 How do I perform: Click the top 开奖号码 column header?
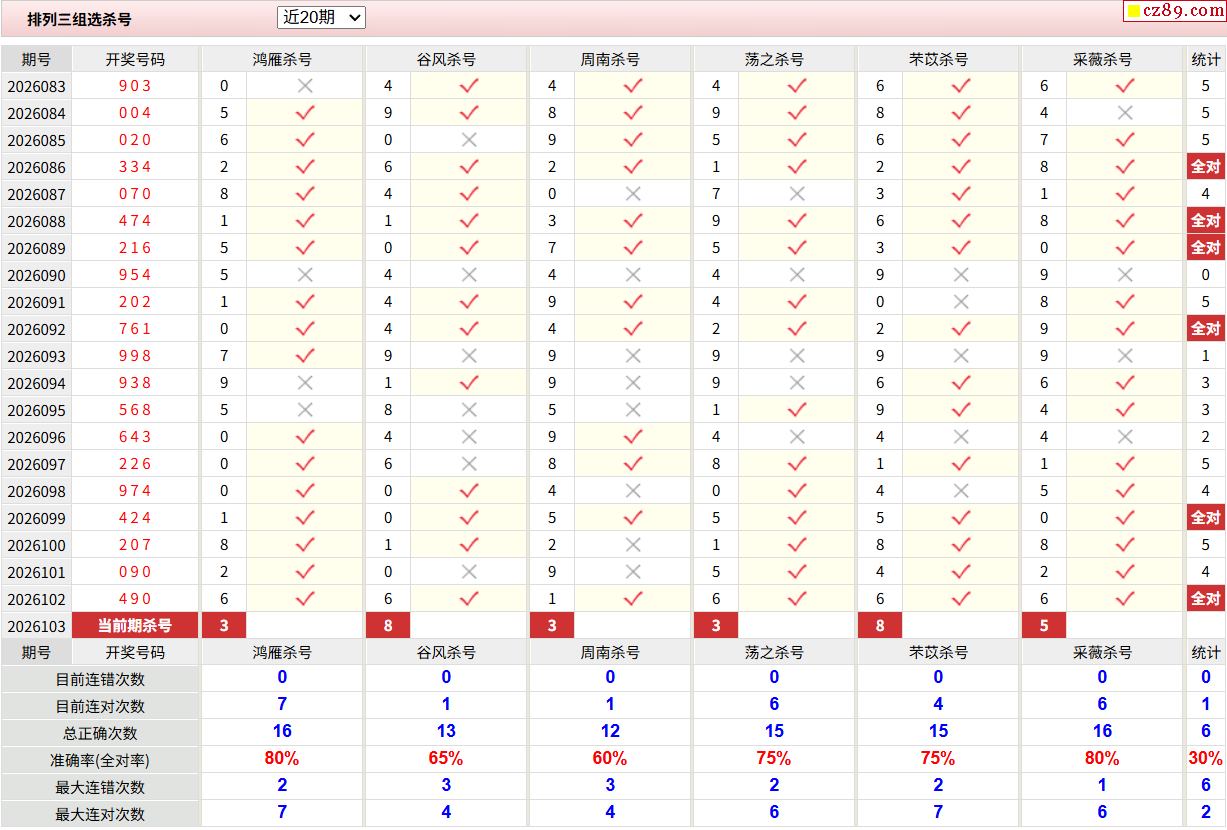135,59
